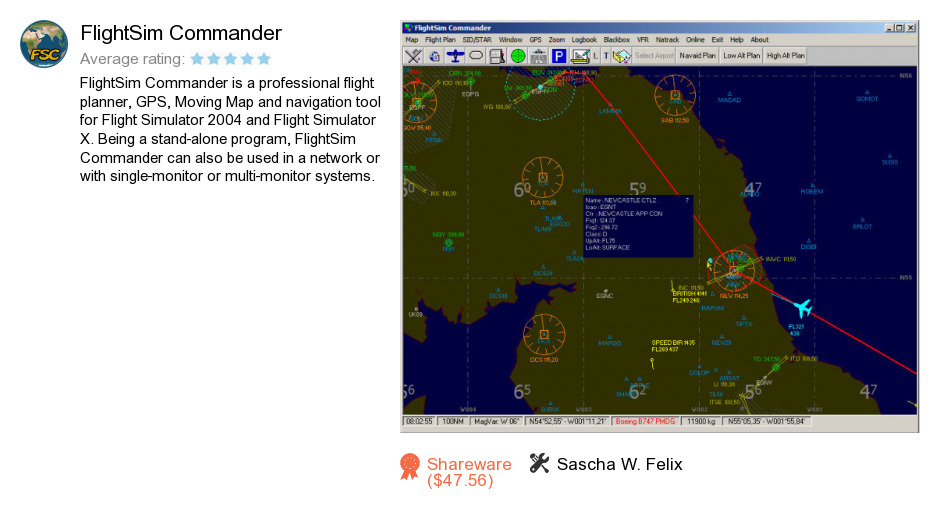This screenshot has width=940, height=516.
Task: Click the T toolbar button
Action: (x=605, y=56)
